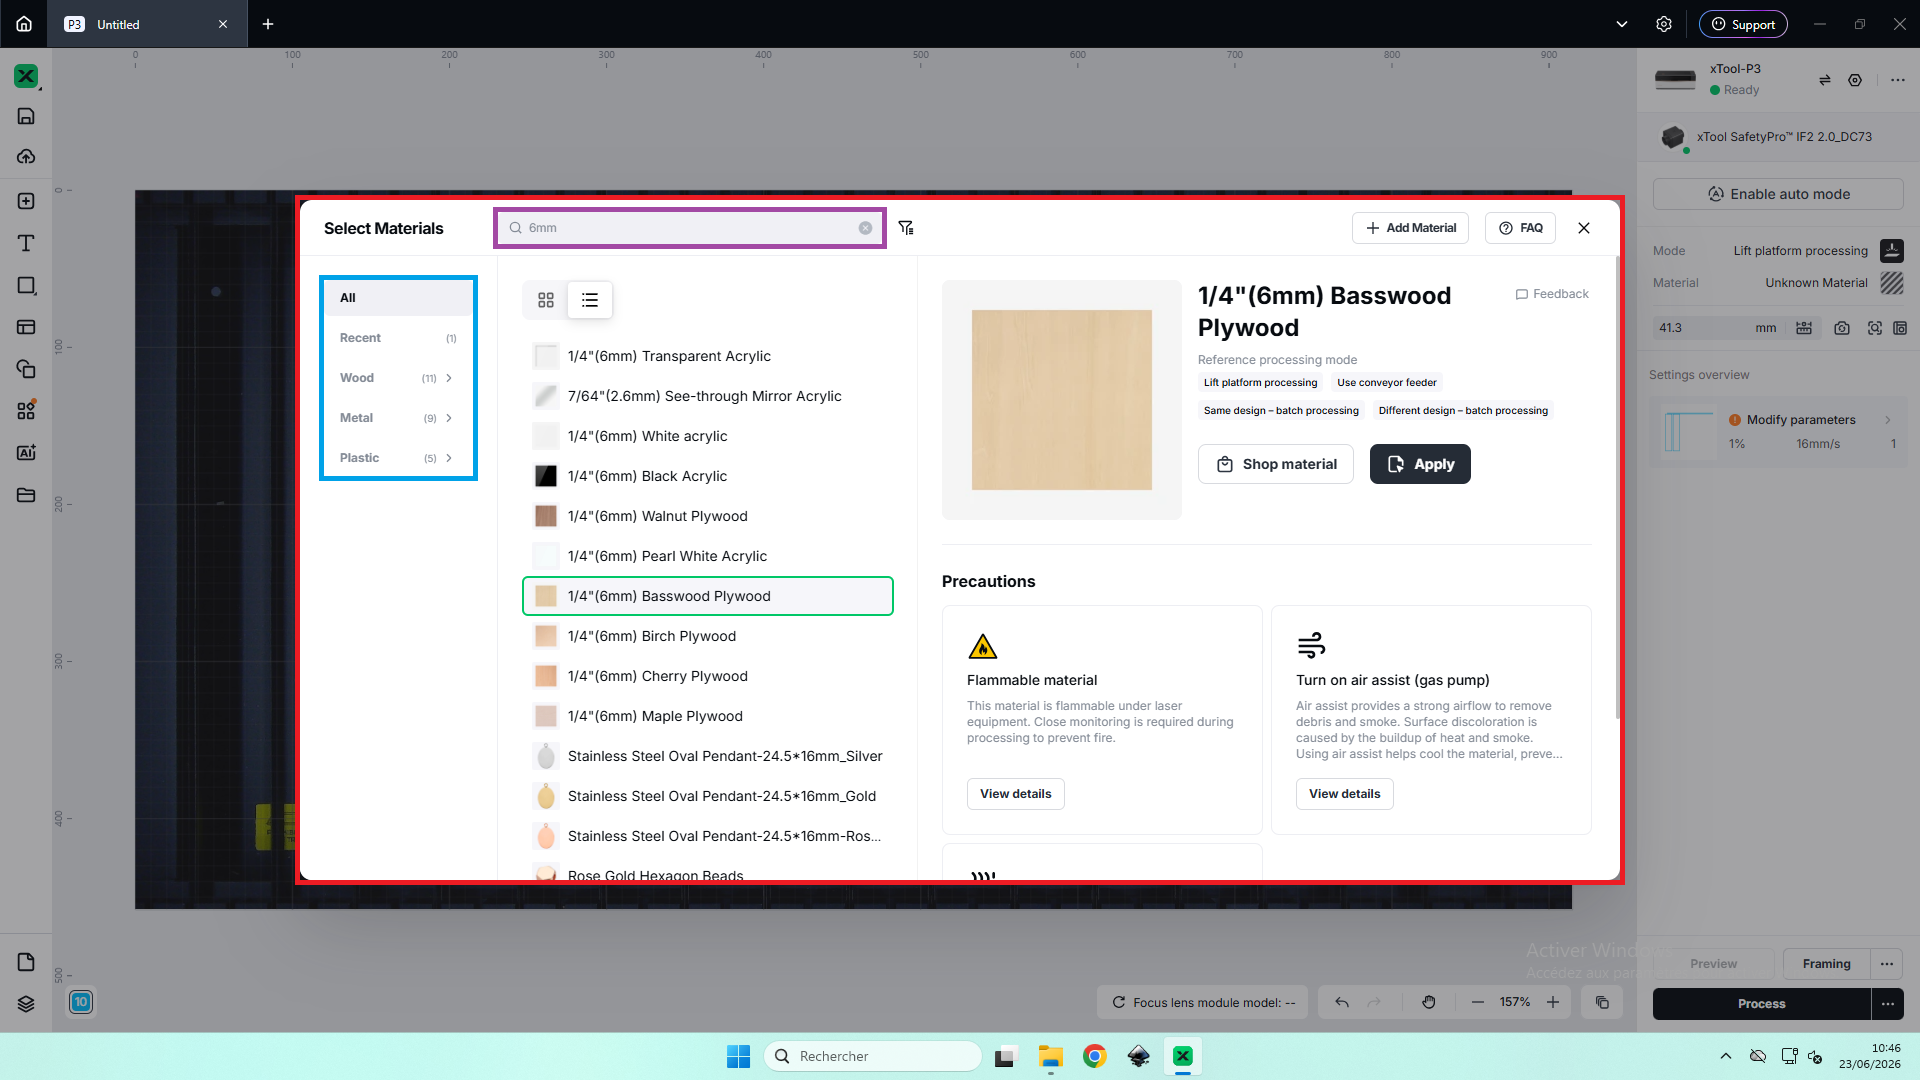The image size is (1920, 1080).
Task: Click Use conveyor feeder tag
Action: coord(1387,383)
